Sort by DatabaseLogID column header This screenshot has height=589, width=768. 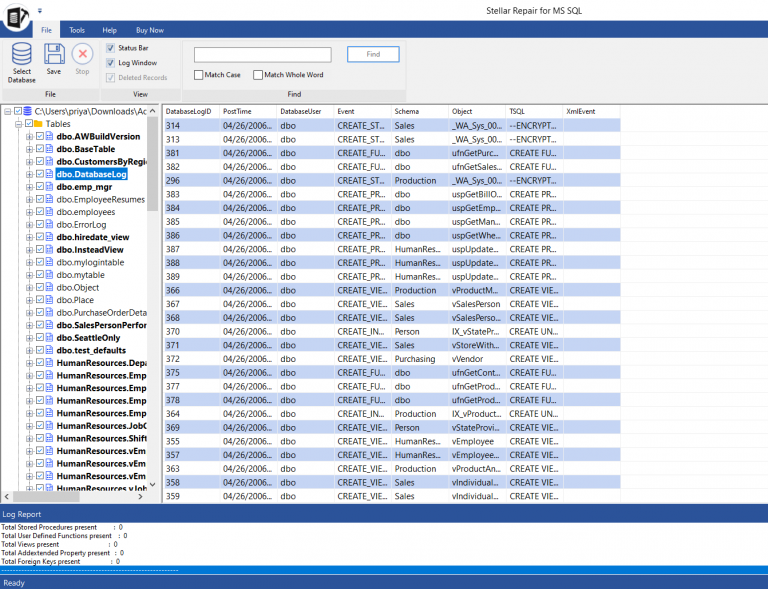(191, 111)
